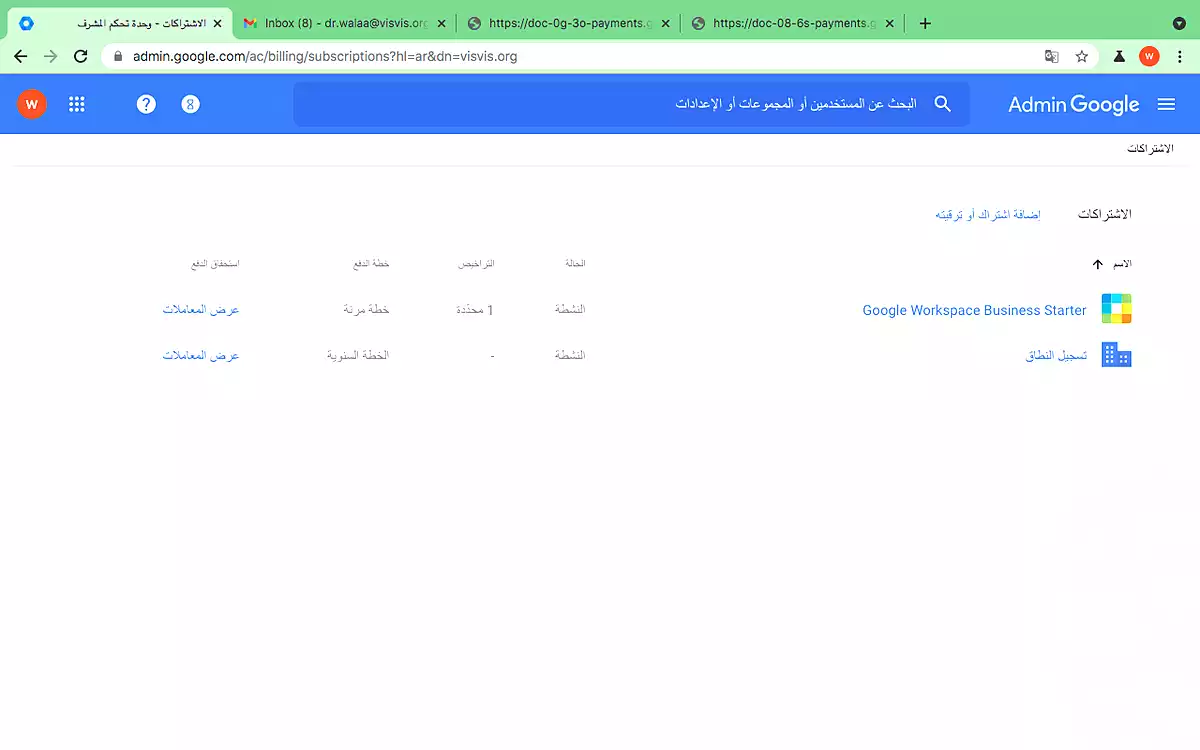Open the تسجيل النطاق subscription link

click(1056, 356)
